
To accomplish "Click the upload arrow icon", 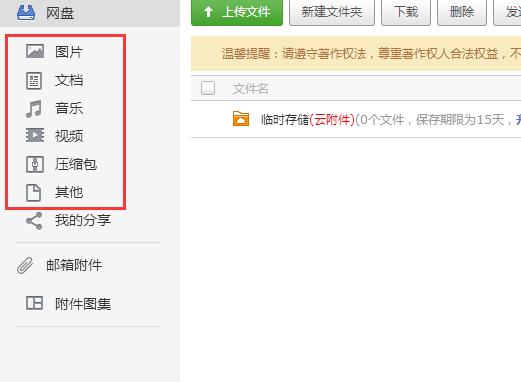I will 208,12.
